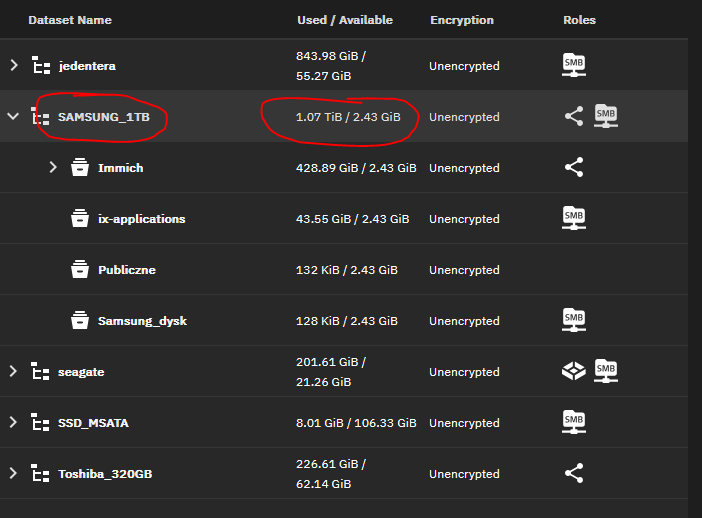Expand the jedentera pool
The image size is (702, 518).
14,65
